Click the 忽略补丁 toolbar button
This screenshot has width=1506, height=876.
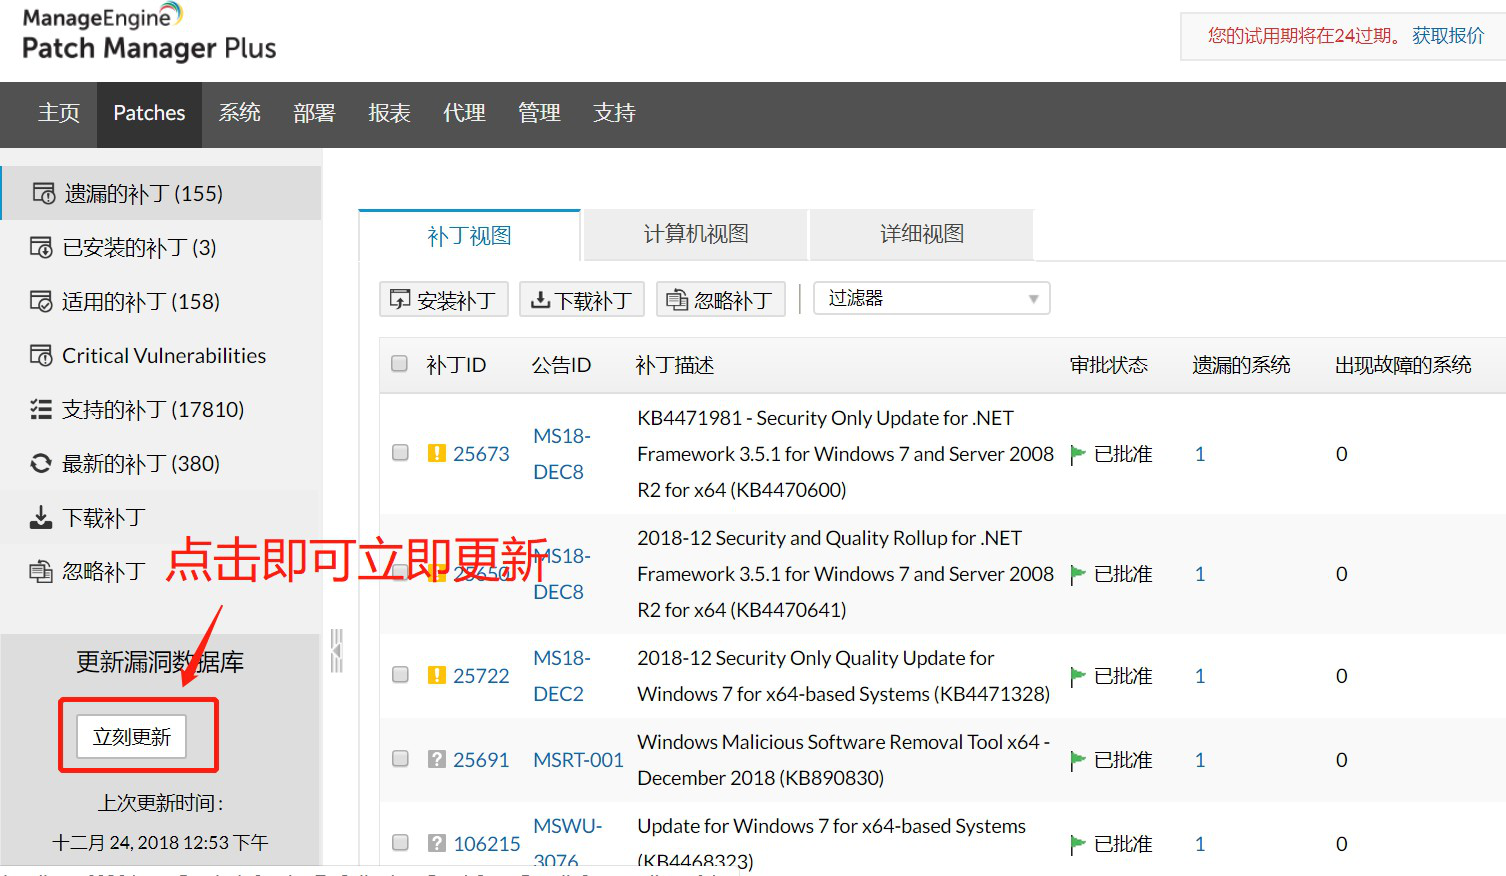point(721,299)
